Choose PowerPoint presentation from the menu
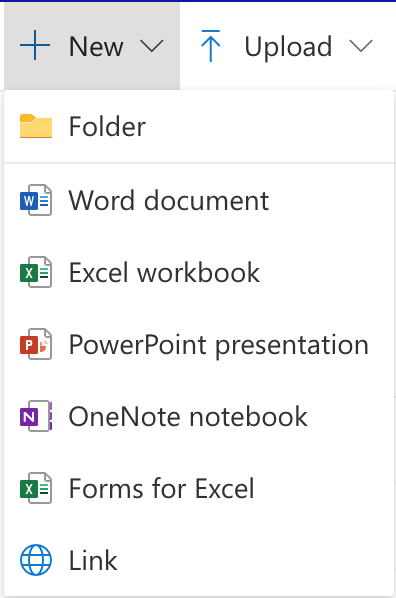The image size is (396, 598). point(199,344)
